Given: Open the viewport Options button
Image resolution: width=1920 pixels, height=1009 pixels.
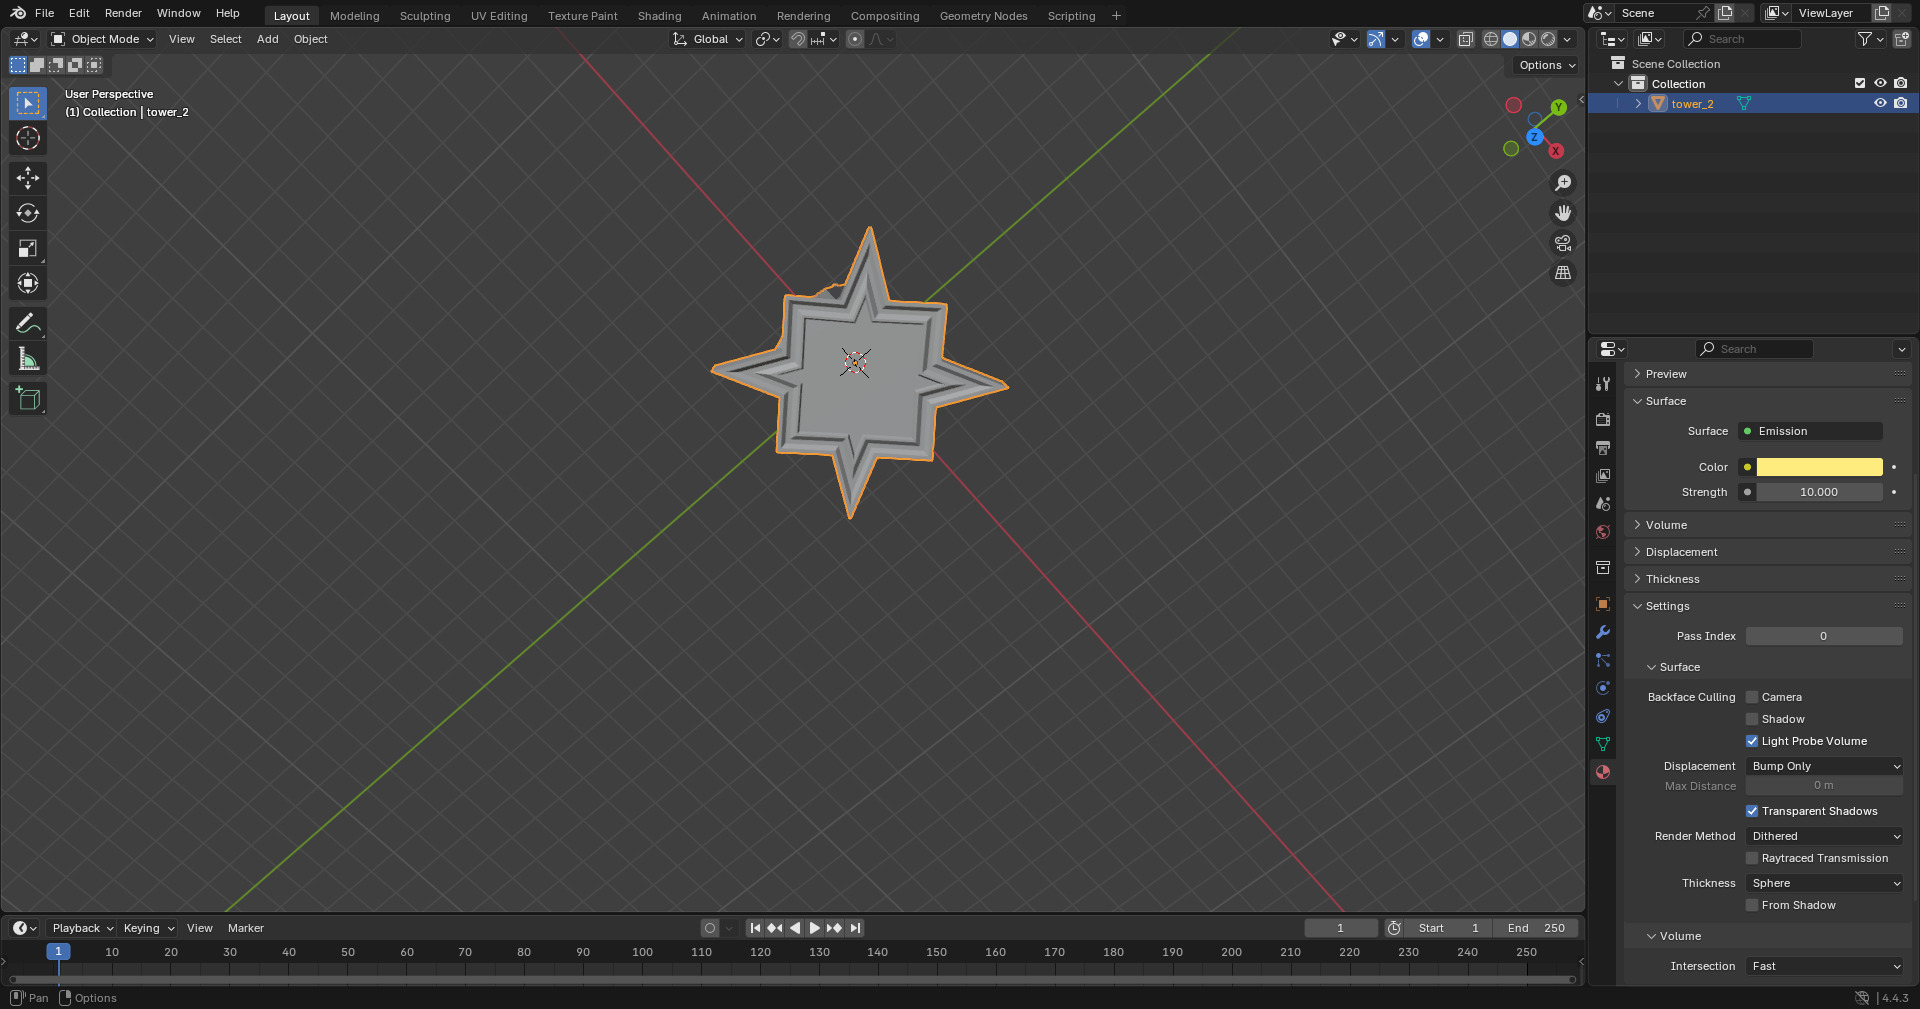Looking at the screenshot, I should coord(1545,65).
